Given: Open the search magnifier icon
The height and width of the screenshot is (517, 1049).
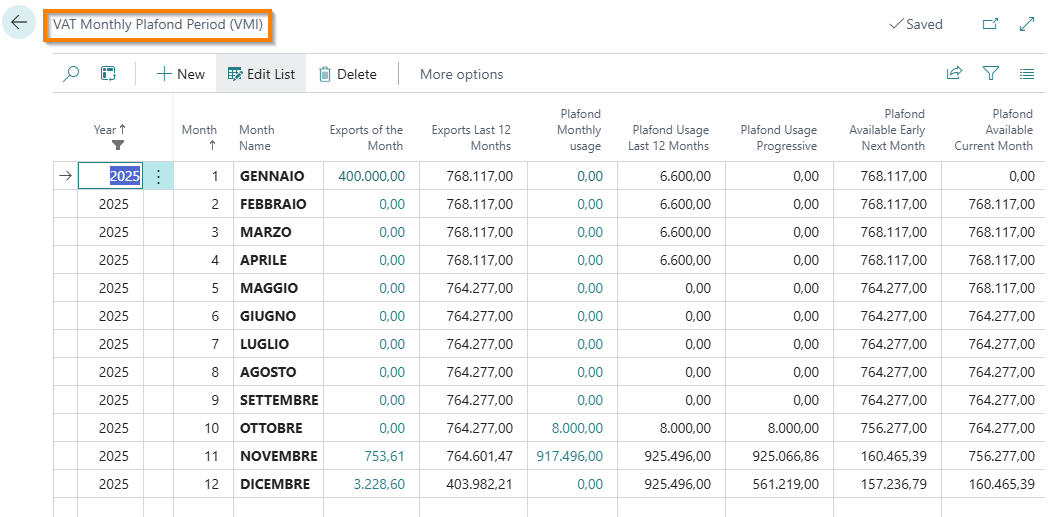Looking at the screenshot, I should click(x=71, y=74).
